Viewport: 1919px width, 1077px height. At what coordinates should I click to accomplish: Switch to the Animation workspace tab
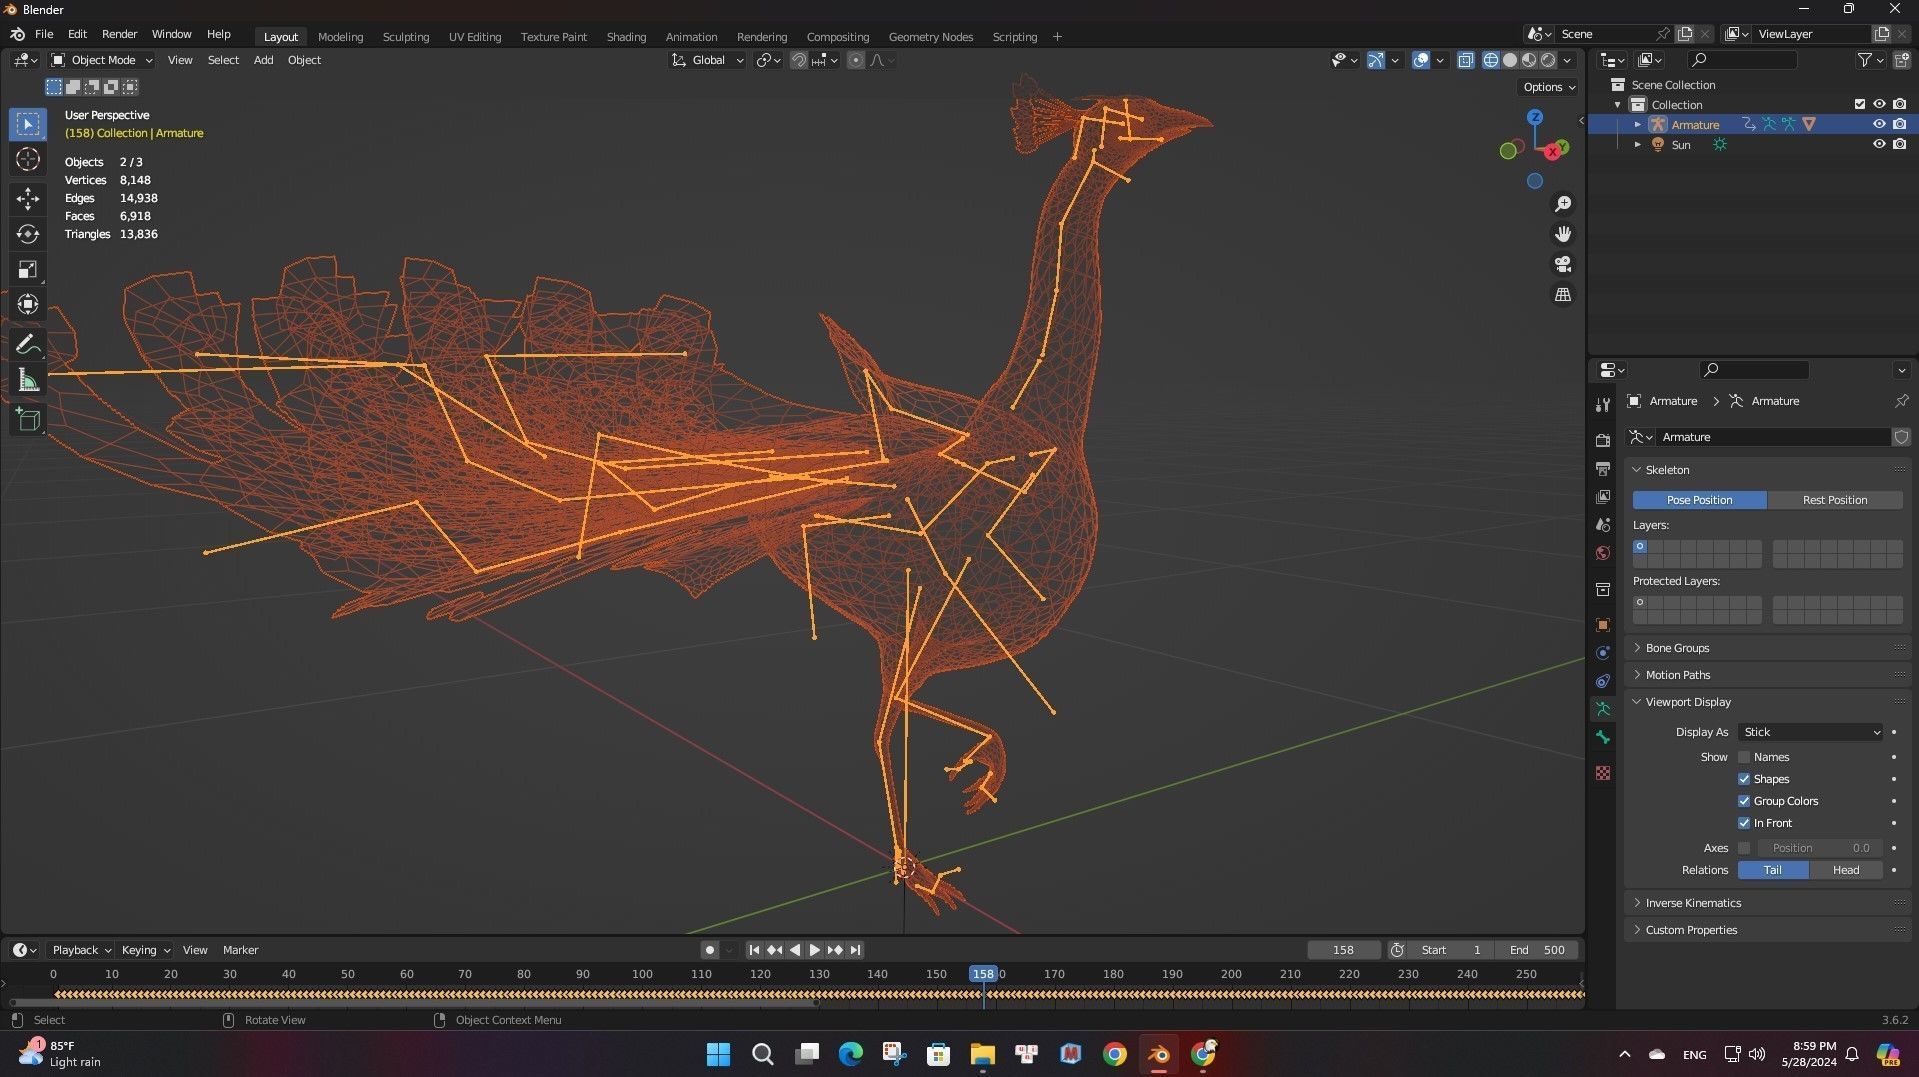[691, 37]
